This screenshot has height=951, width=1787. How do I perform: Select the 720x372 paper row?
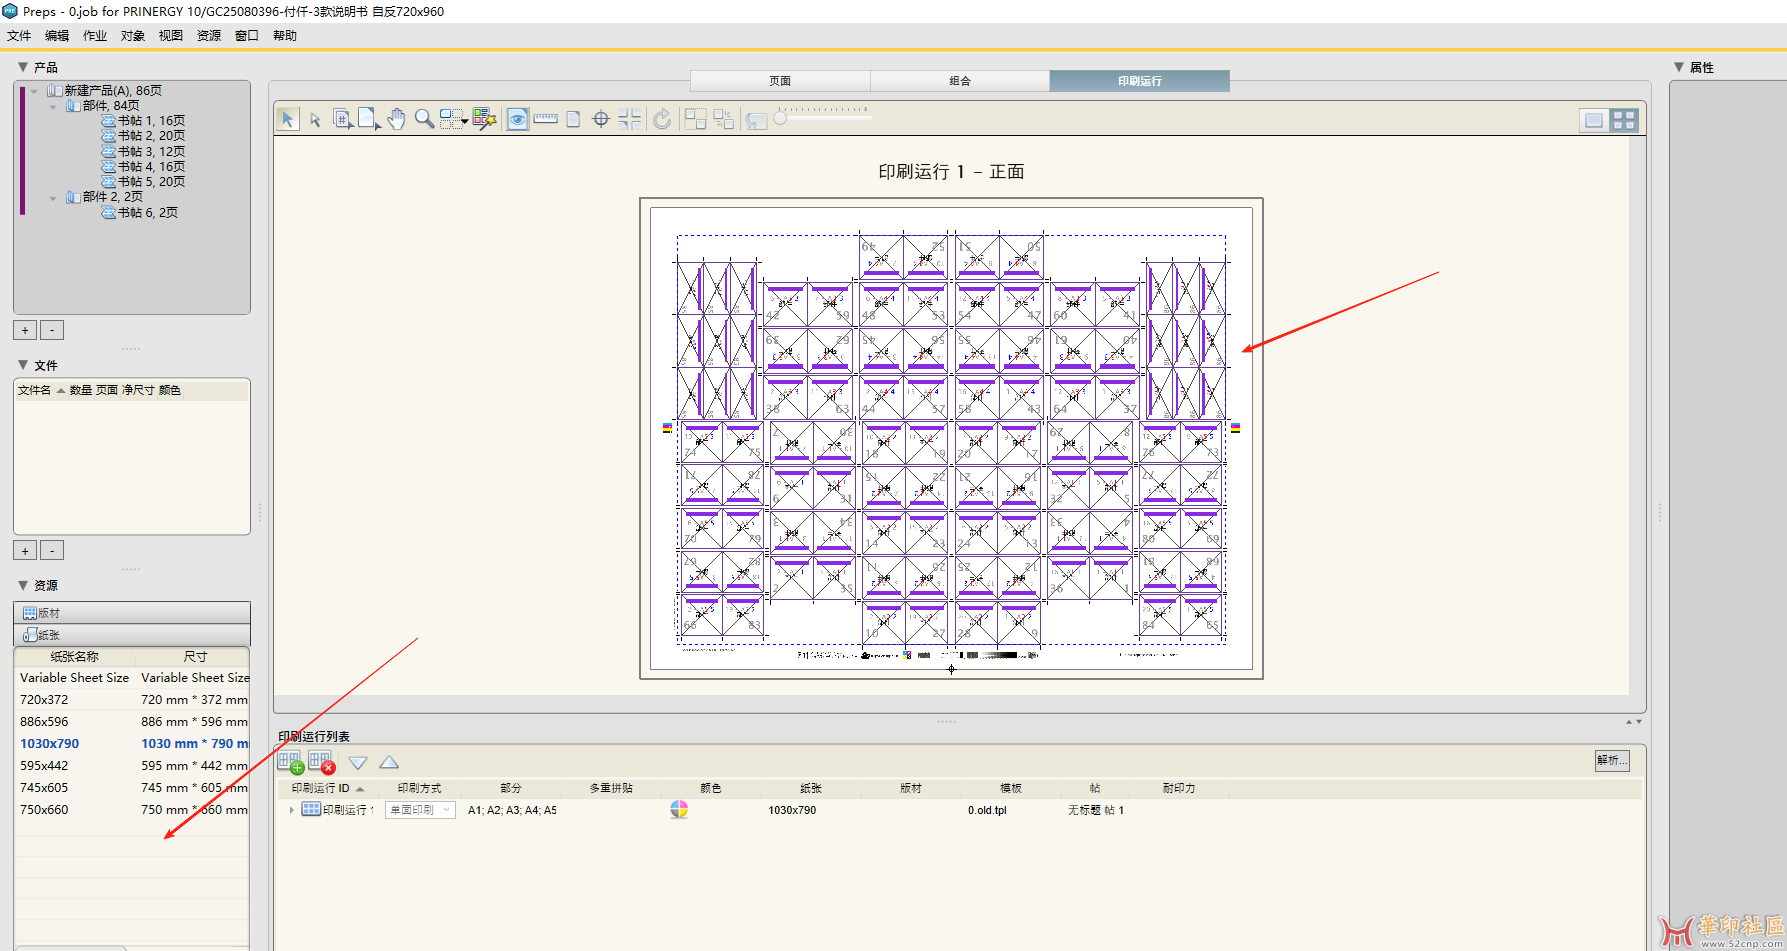point(132,700)
